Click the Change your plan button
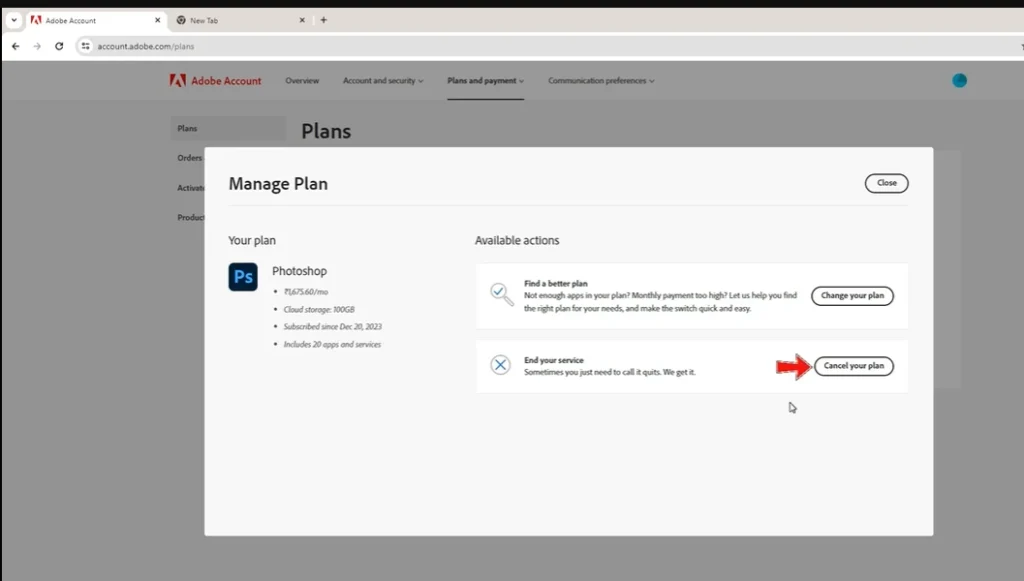The width and height of the screenshot is (1024, 581). coord(852,296)
